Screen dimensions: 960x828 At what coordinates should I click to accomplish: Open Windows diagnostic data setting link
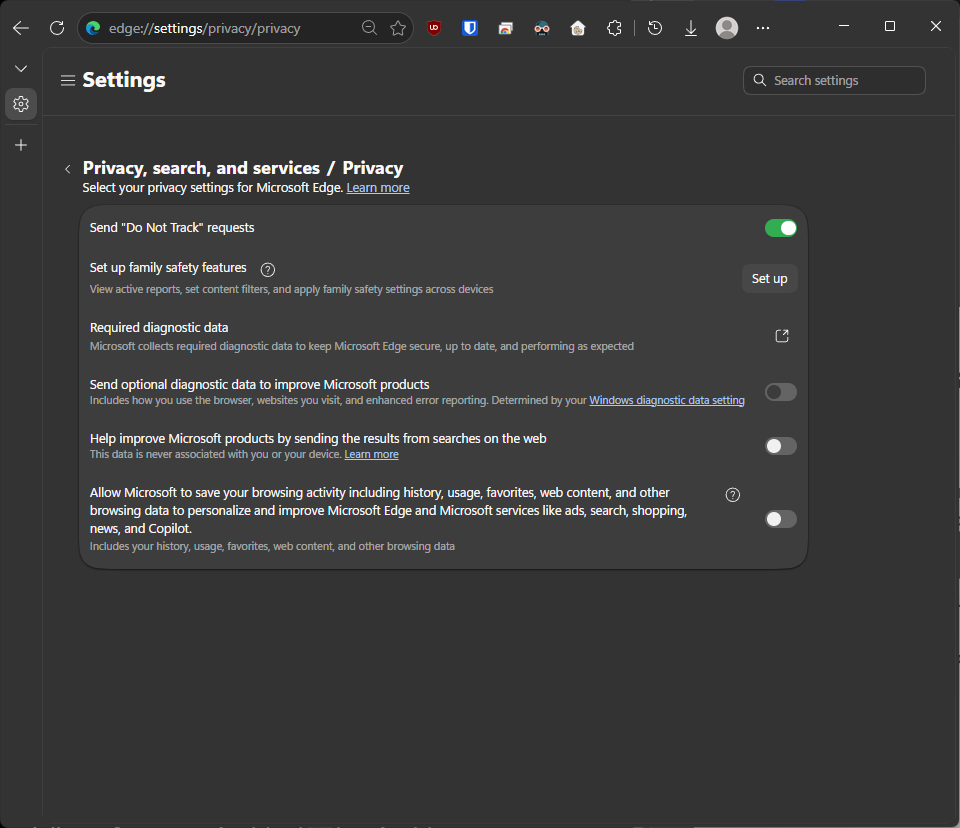[667, 401]
